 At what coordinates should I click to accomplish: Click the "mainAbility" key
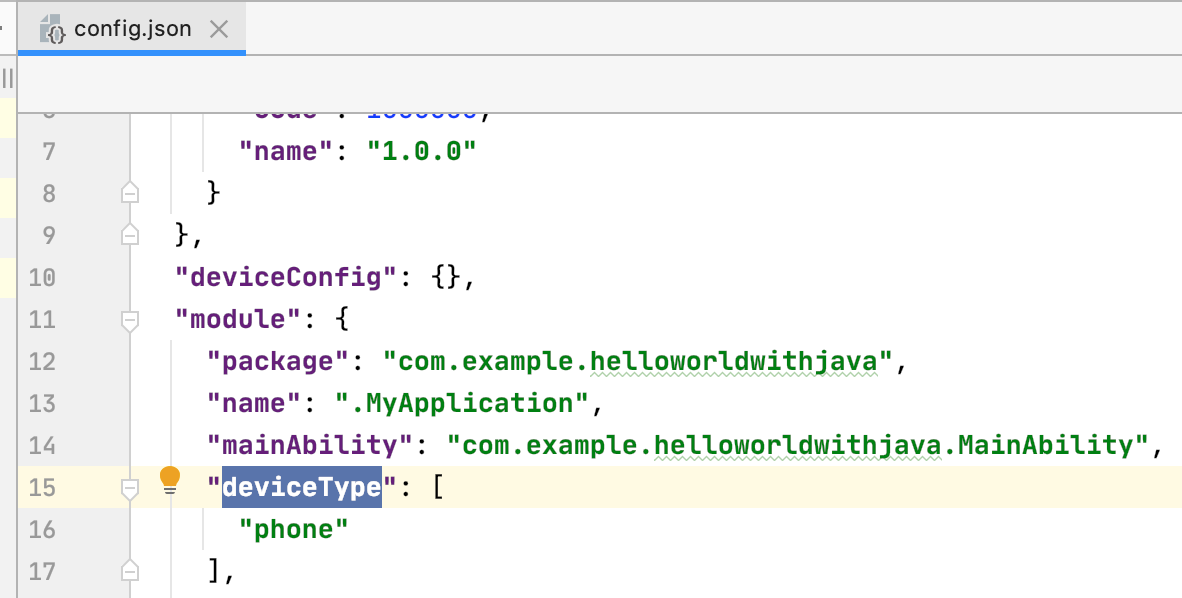tap(310, 445)
